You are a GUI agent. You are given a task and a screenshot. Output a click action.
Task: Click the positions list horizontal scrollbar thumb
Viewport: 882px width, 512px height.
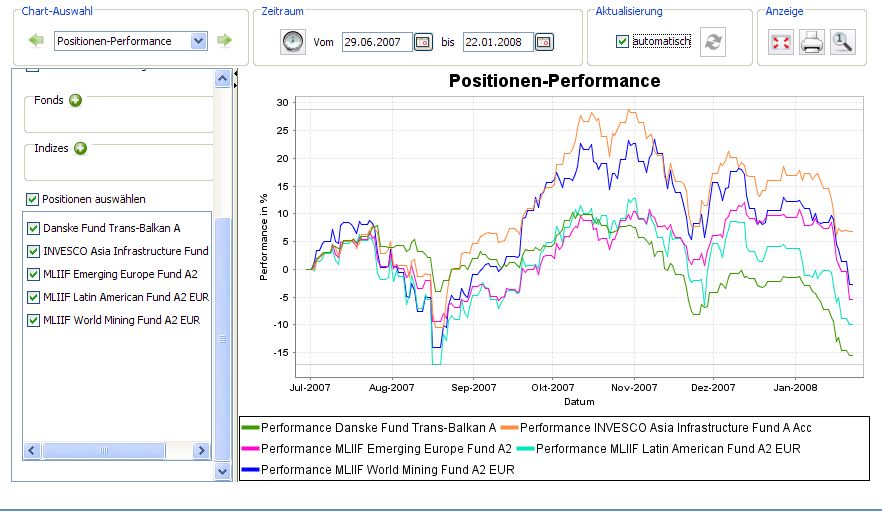click(104, 451)
